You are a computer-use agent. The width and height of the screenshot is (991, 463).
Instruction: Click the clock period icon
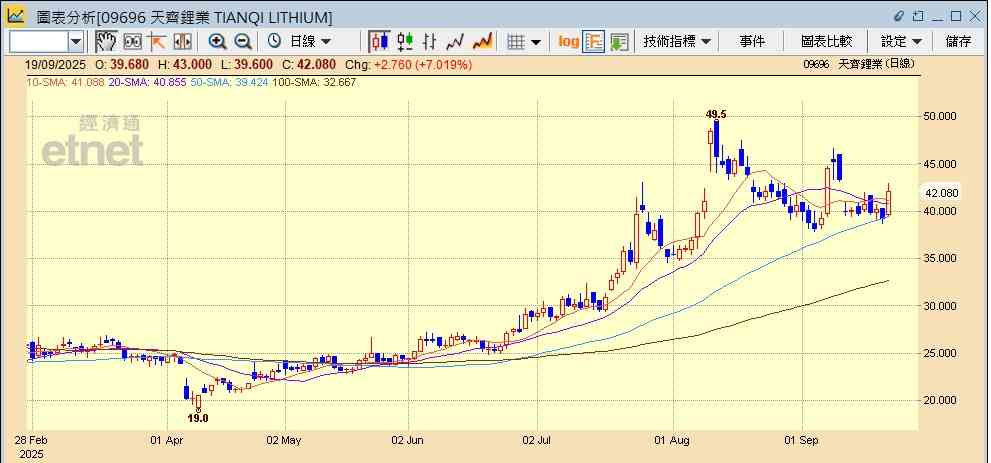coord(274,42)
